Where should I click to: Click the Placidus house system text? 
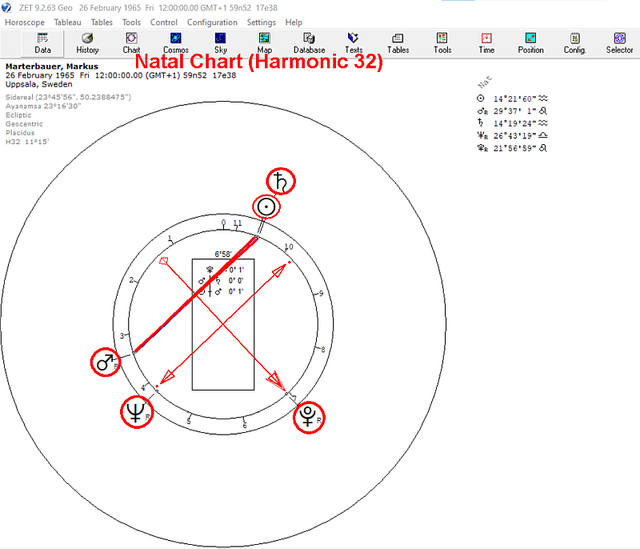[x=20, y=133]
